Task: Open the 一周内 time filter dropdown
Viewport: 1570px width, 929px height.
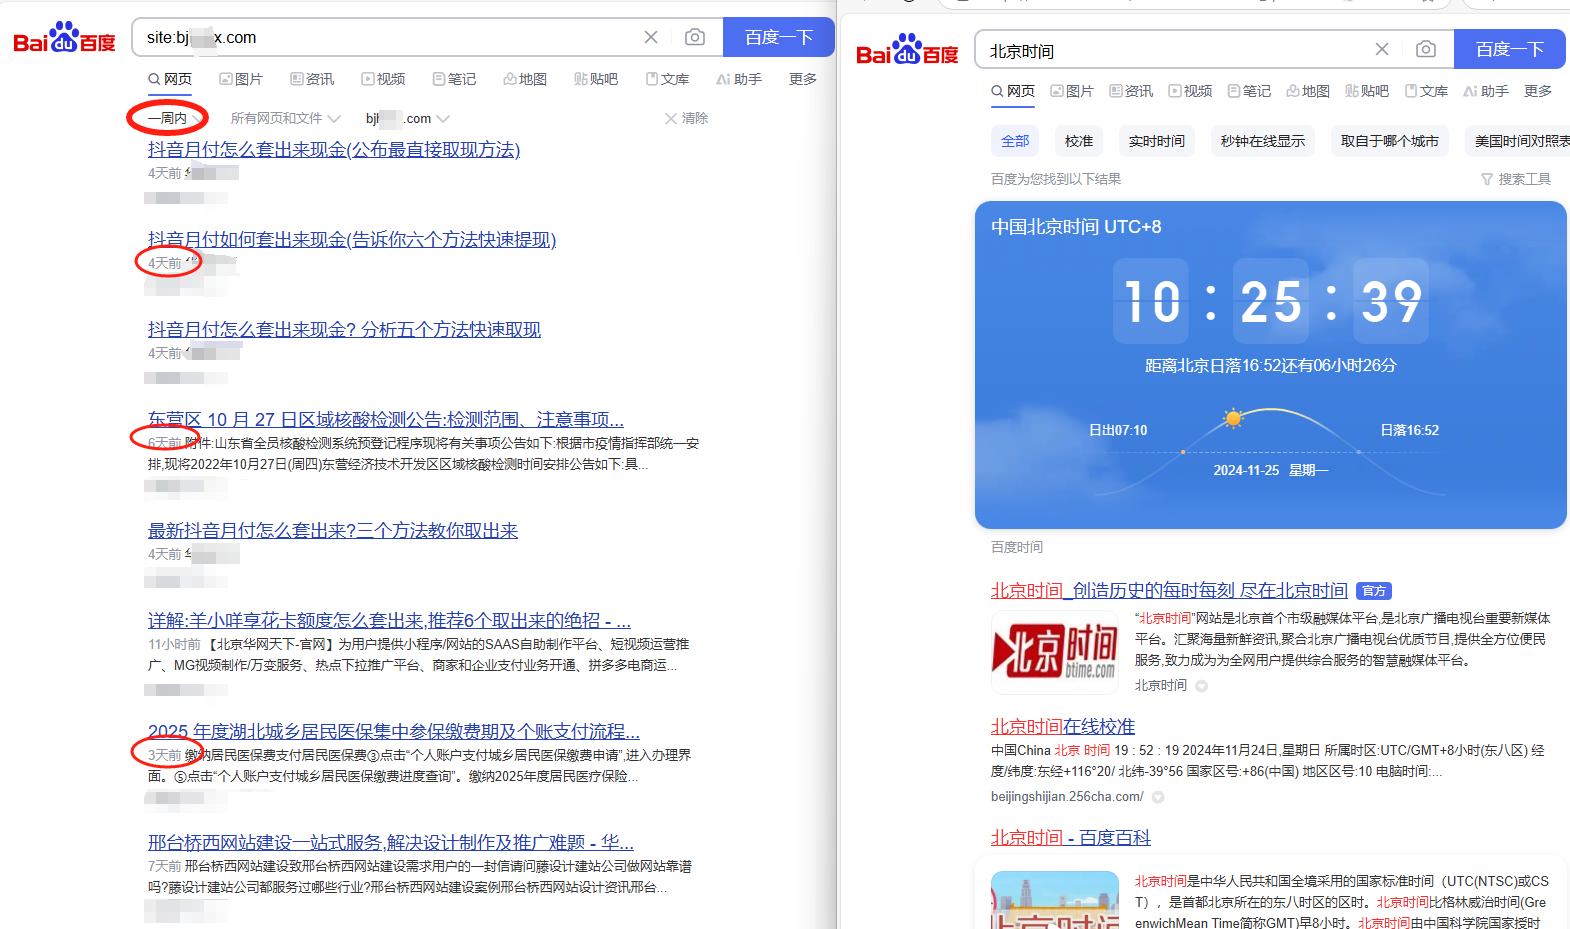Action: tap(174, 118)
